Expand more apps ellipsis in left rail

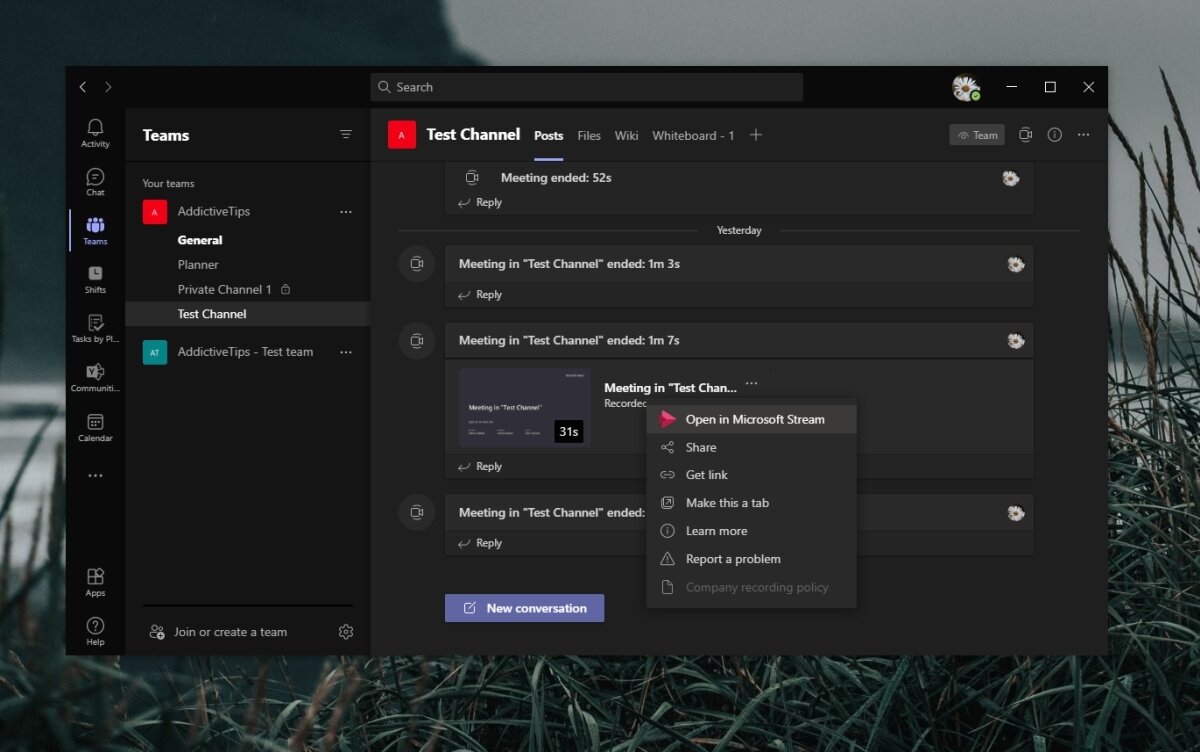[95, 476]
